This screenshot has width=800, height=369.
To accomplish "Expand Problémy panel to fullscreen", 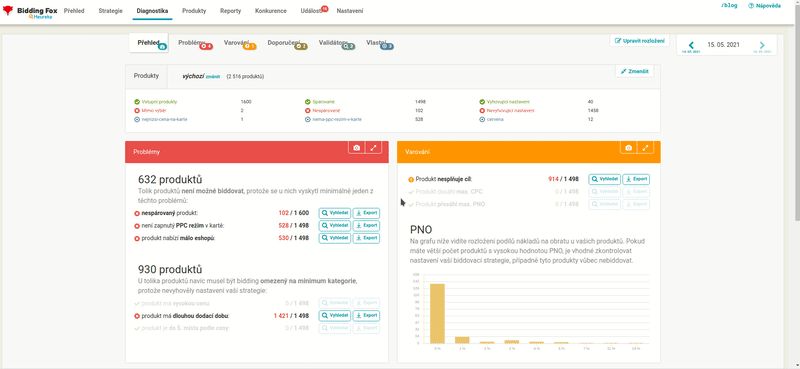I will tap(373, 147).
